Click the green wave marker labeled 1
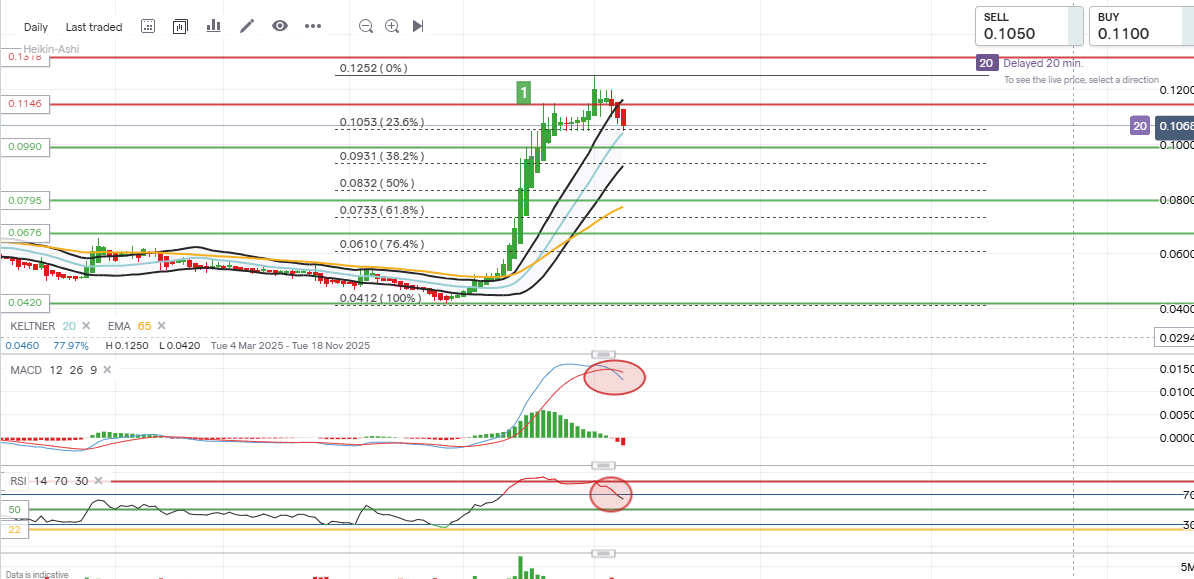The width and height of the screenshot is (1194, 579). coord(523,93)
